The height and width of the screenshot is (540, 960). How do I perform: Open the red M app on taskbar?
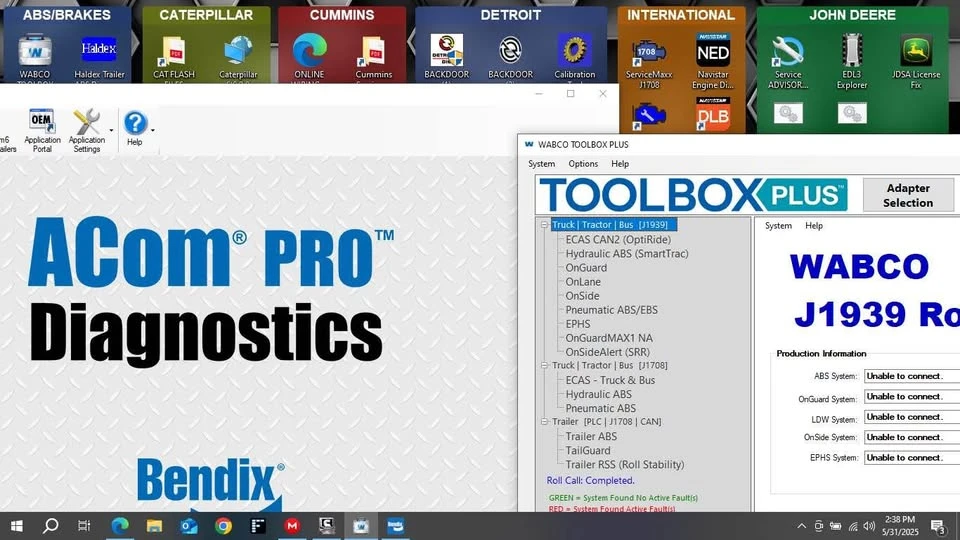click(x=292, y=526)
